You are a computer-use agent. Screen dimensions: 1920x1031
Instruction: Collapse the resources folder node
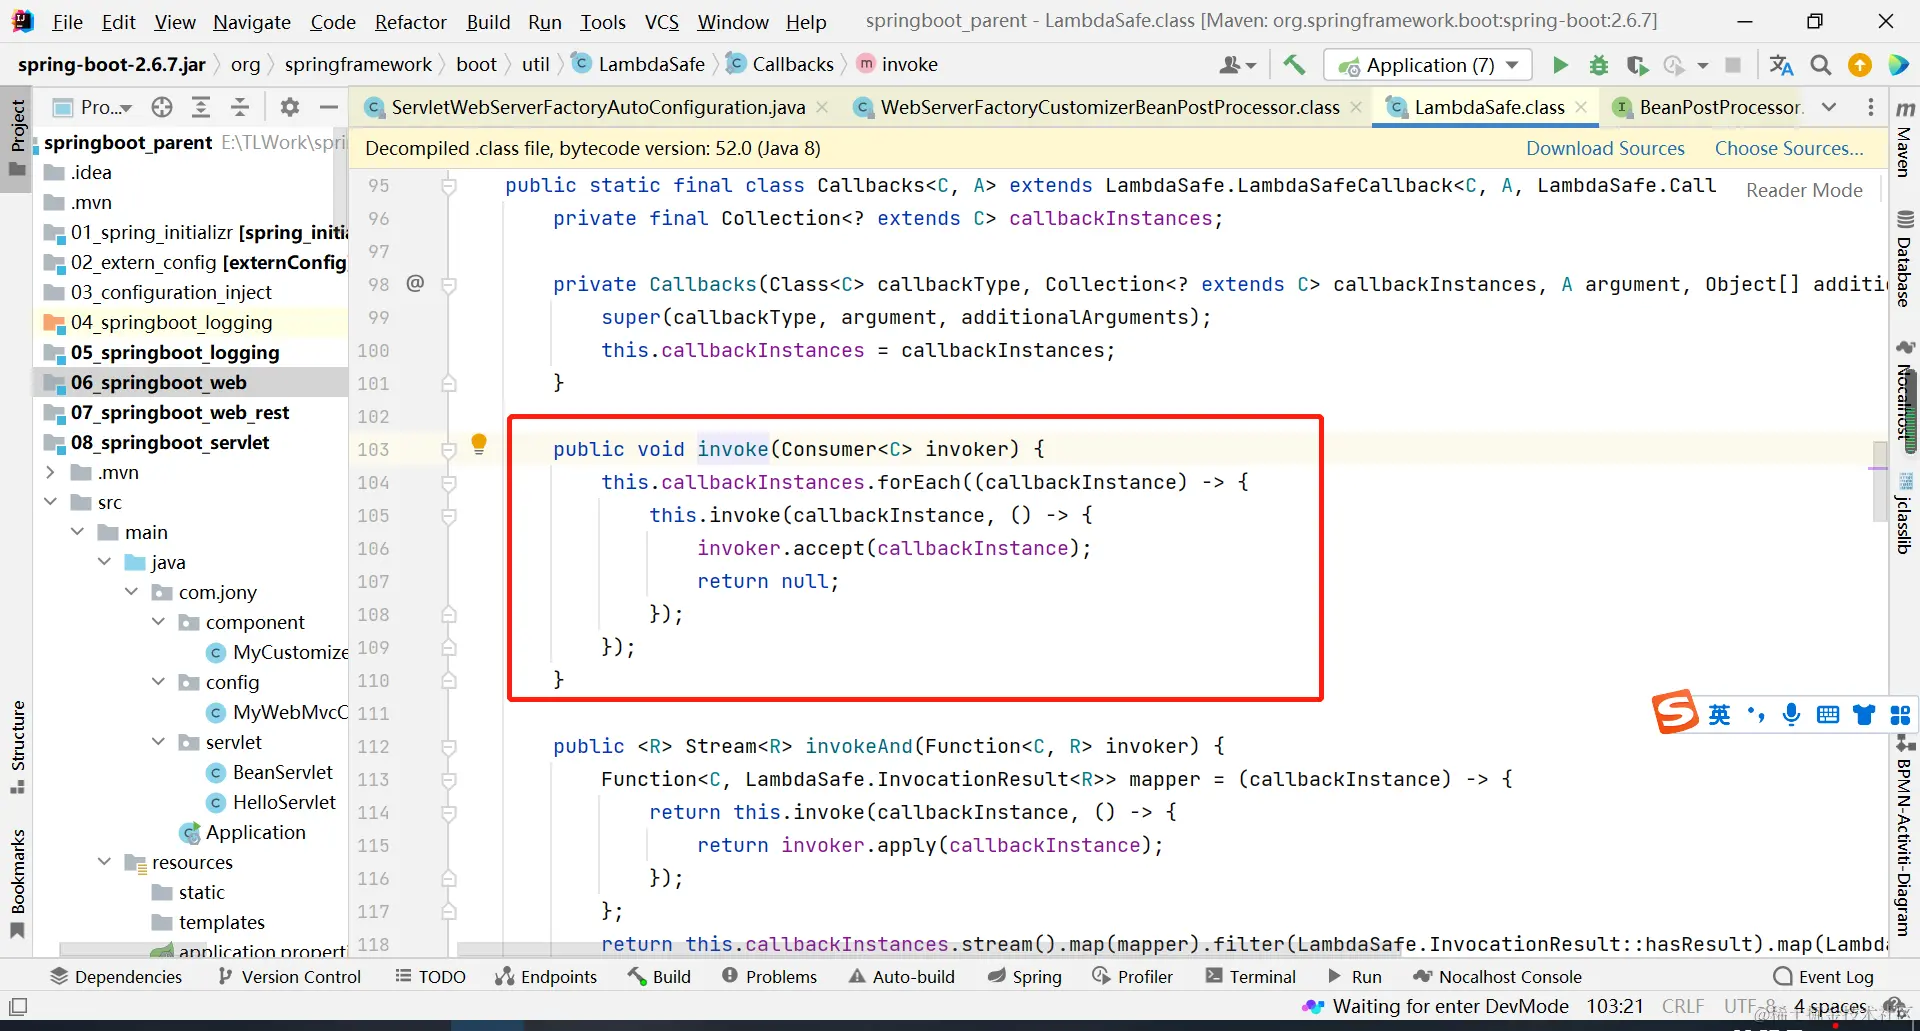104,862
